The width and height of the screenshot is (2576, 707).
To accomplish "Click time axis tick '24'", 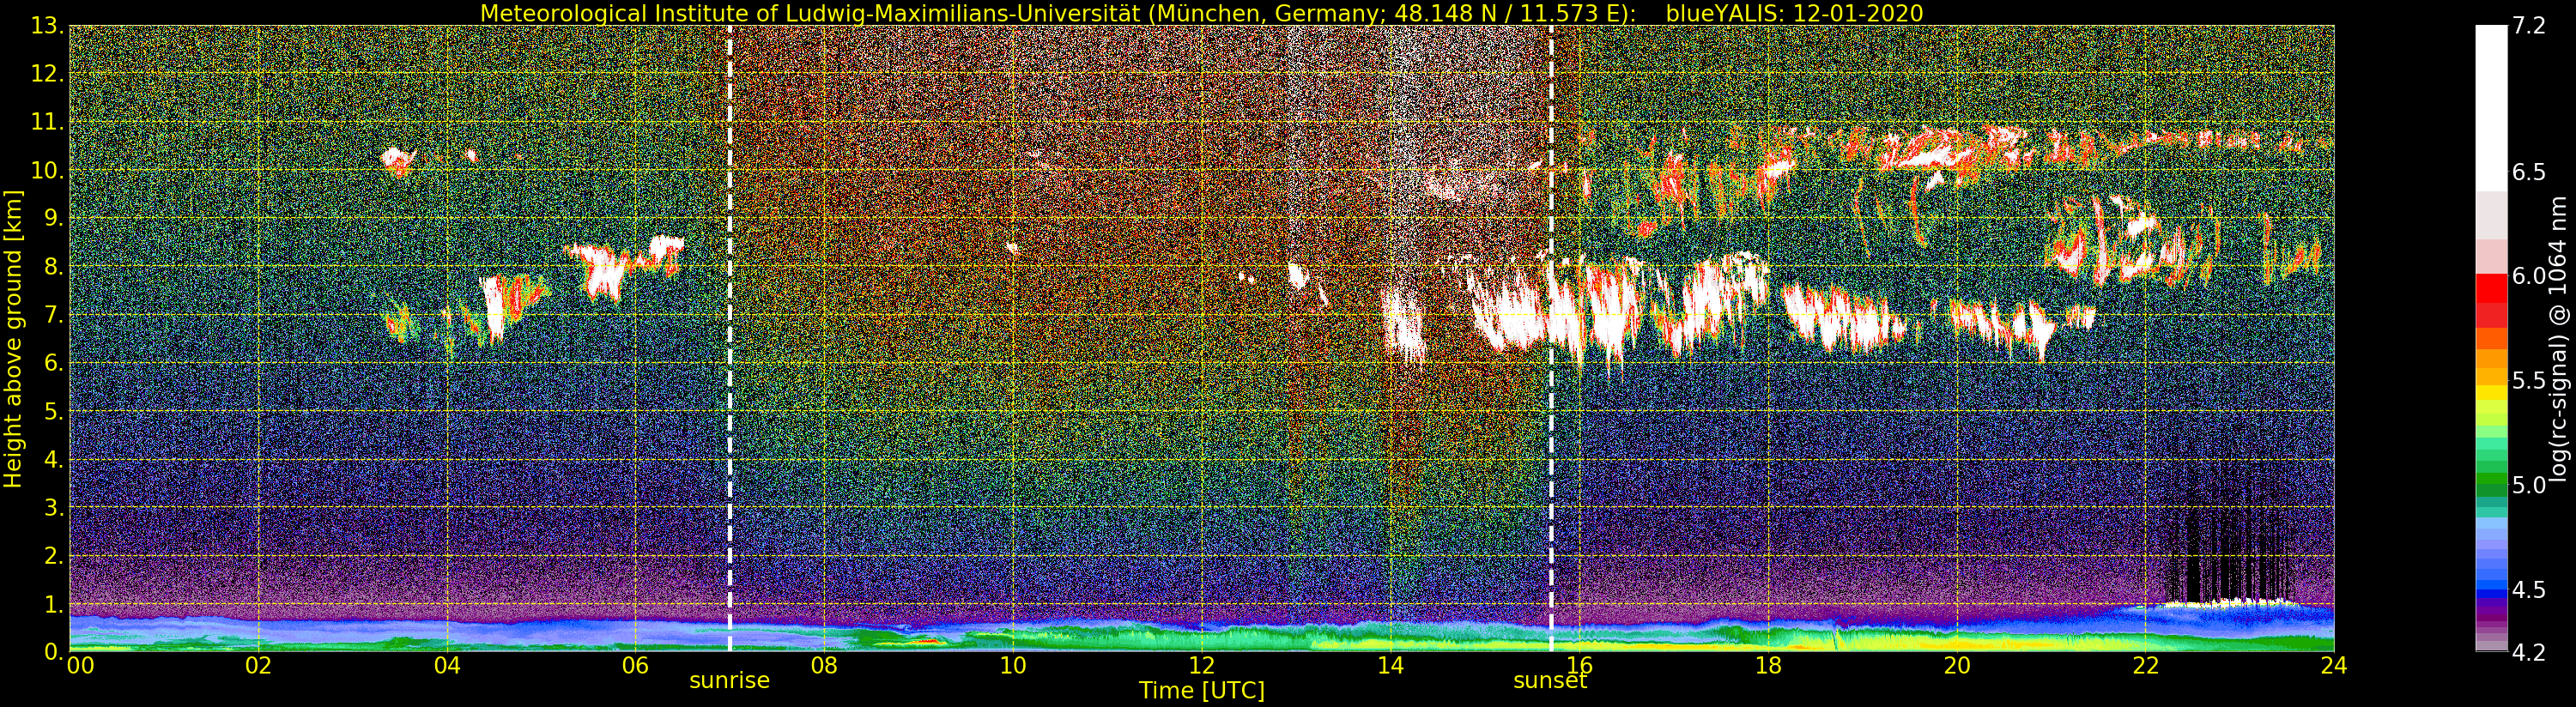I will click(x=2334, y=665).
